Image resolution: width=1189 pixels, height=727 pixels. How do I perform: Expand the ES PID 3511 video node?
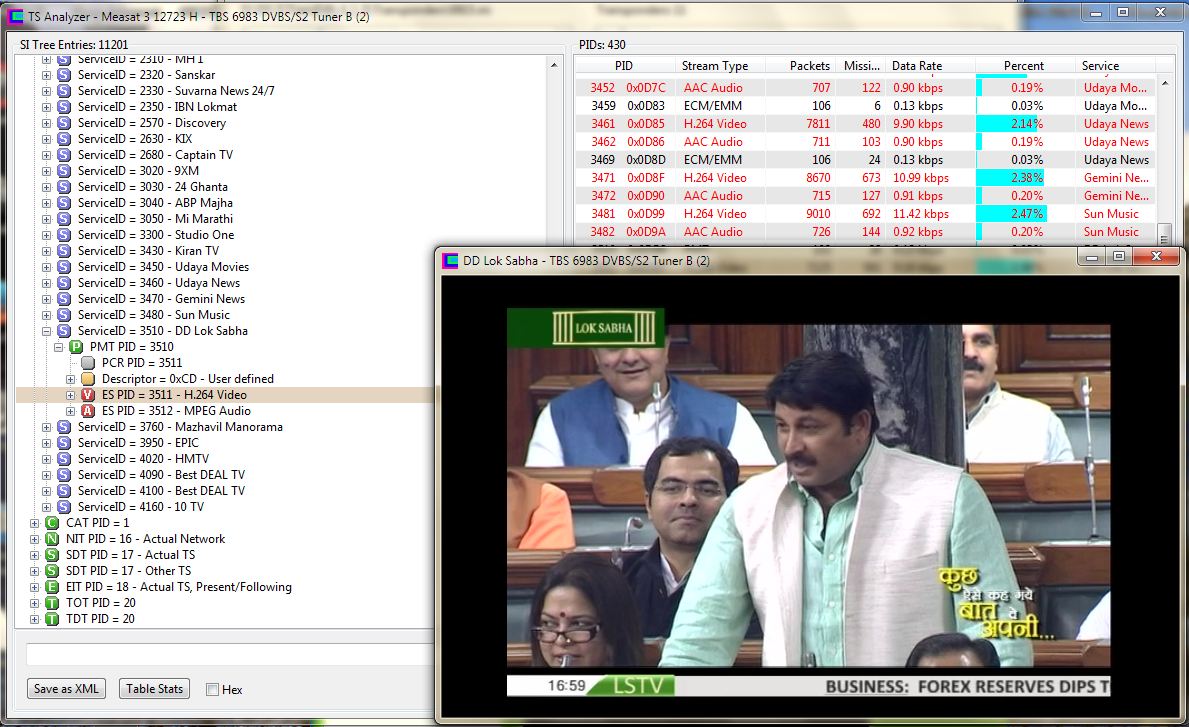click(71, 395)
